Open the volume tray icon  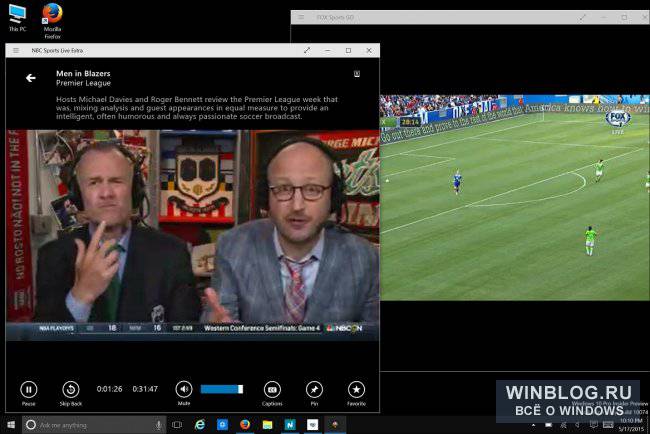click(x=578, y=425)
